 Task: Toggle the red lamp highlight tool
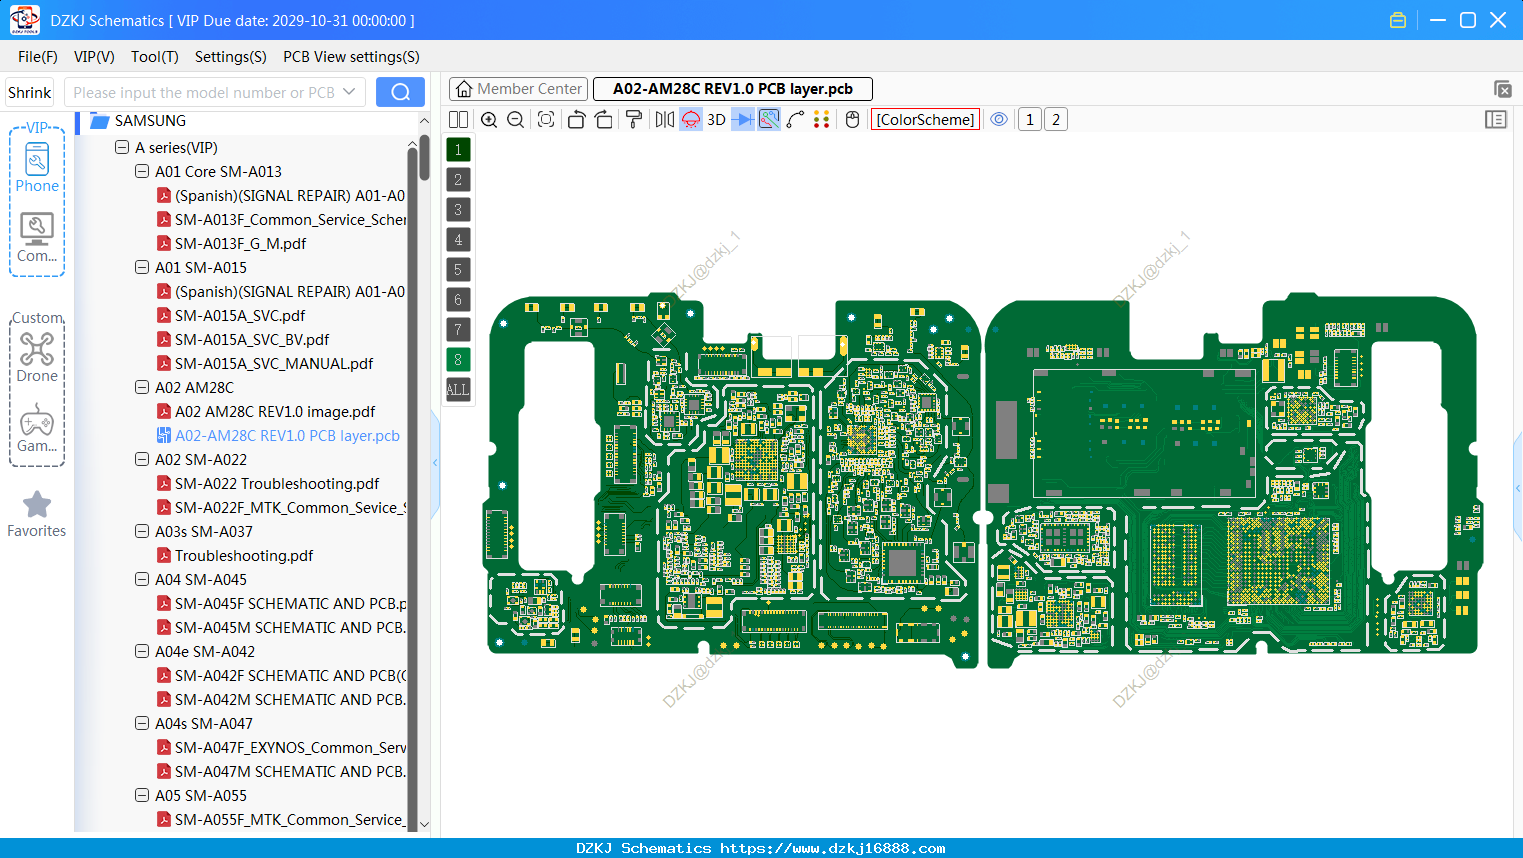click(691, 120)
